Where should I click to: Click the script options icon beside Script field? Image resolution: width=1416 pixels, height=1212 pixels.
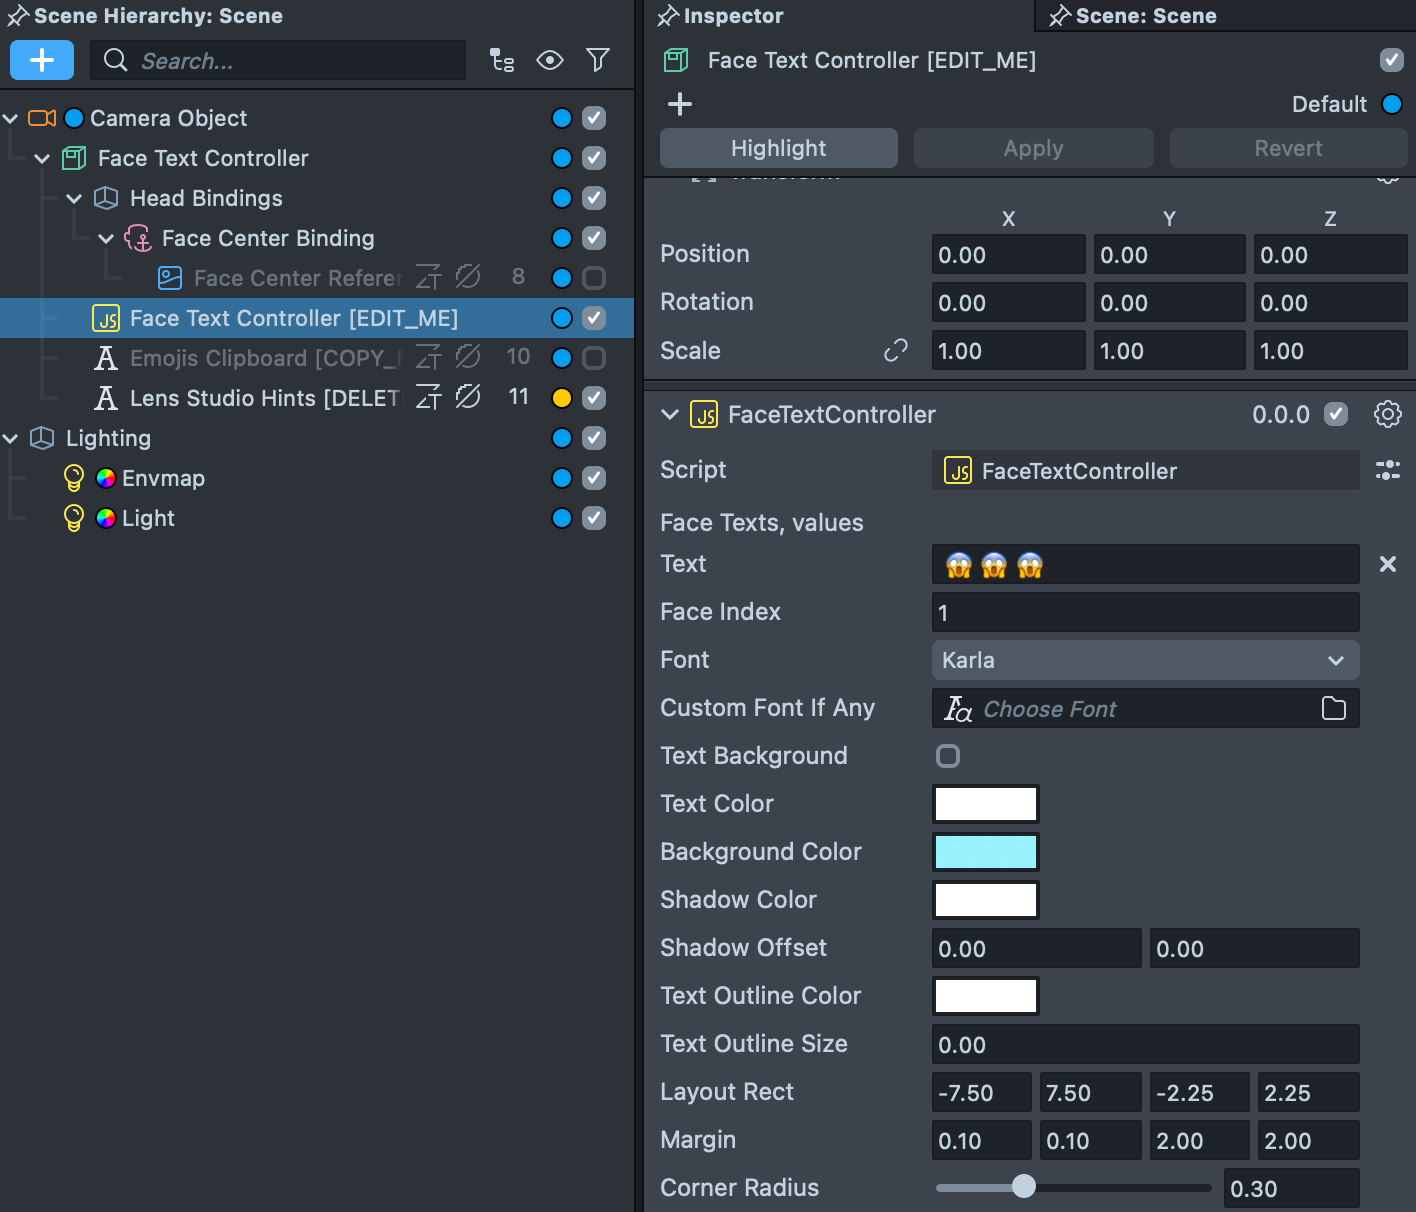(x=1387, y=470)
